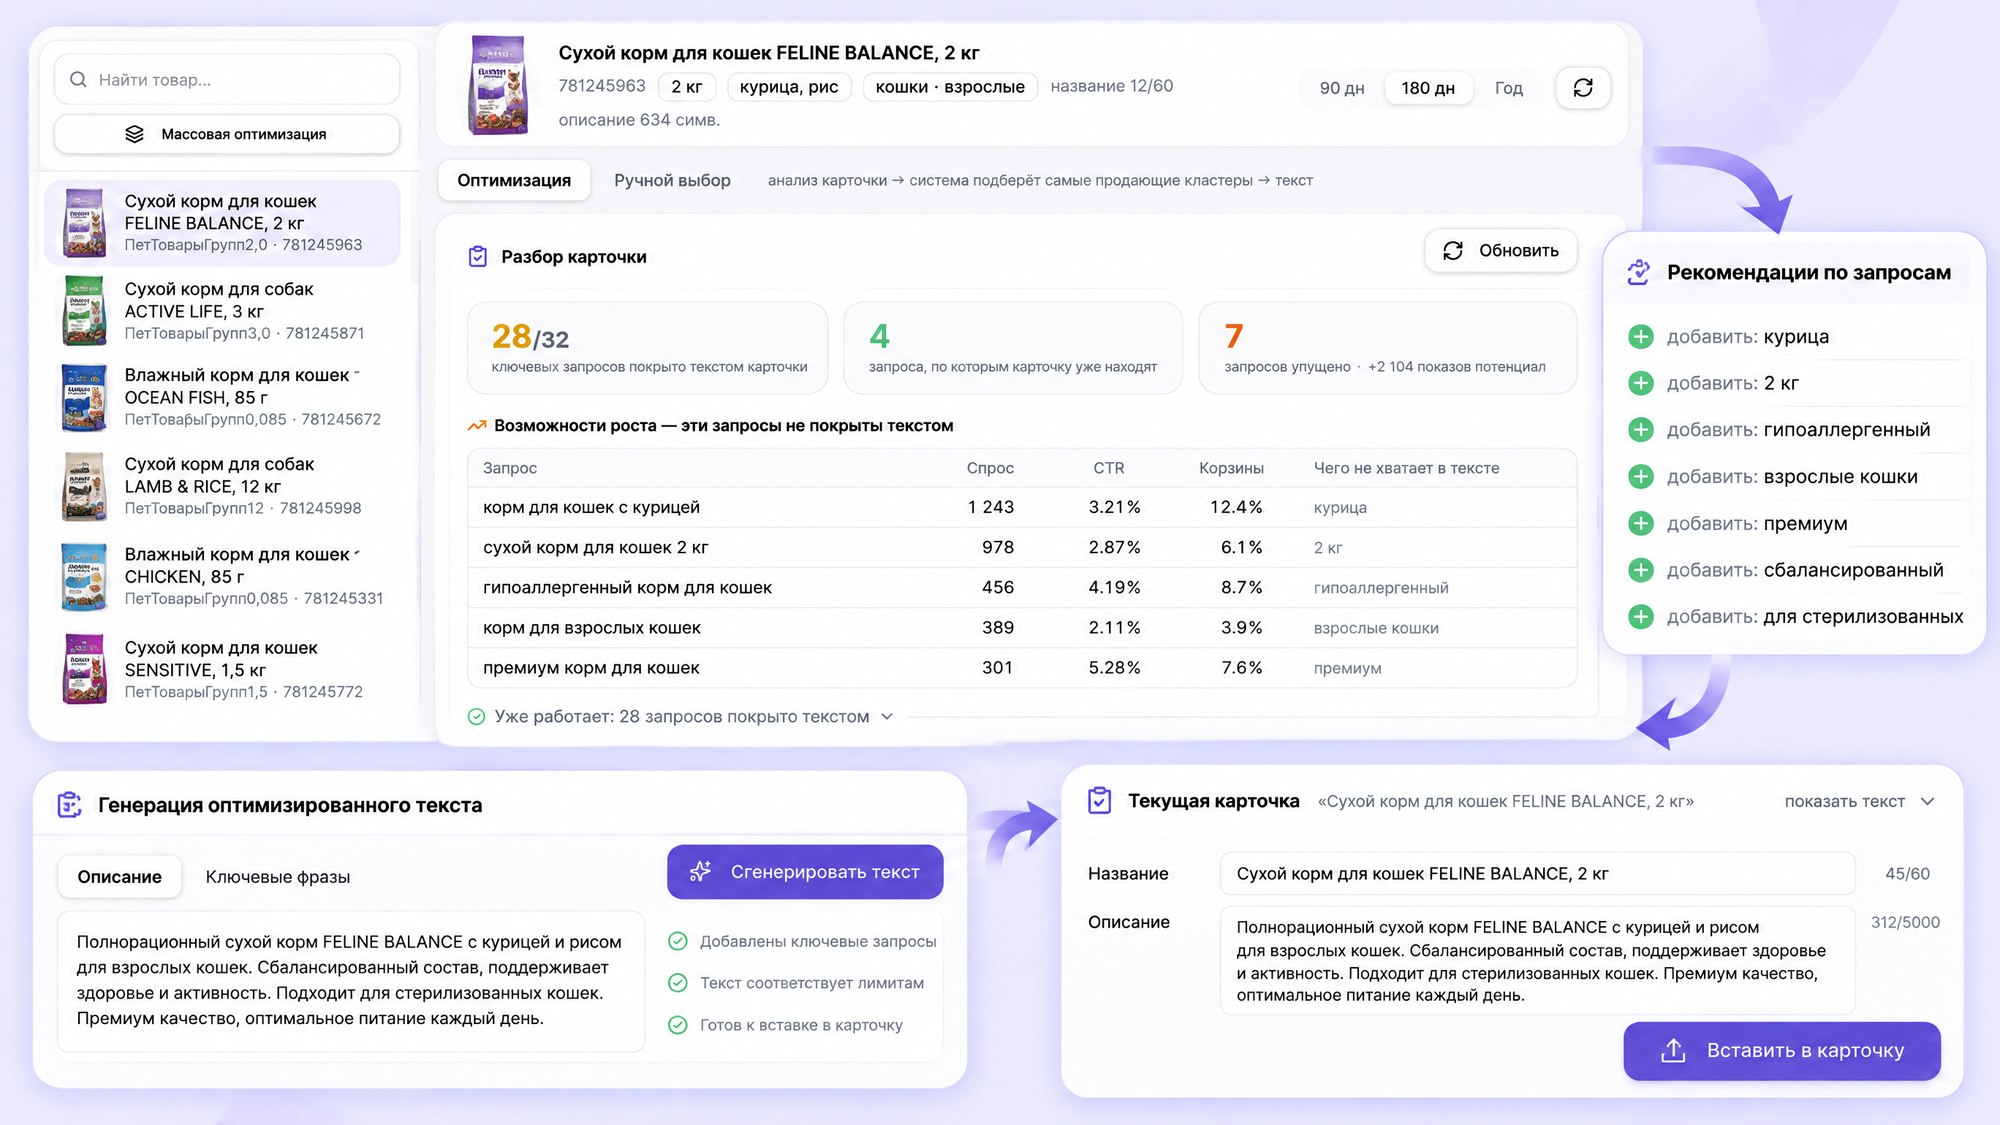Click the Разбор карточки clipboard icon
The height and width of the screenshot is (1125, 2000).
point(478,257)
